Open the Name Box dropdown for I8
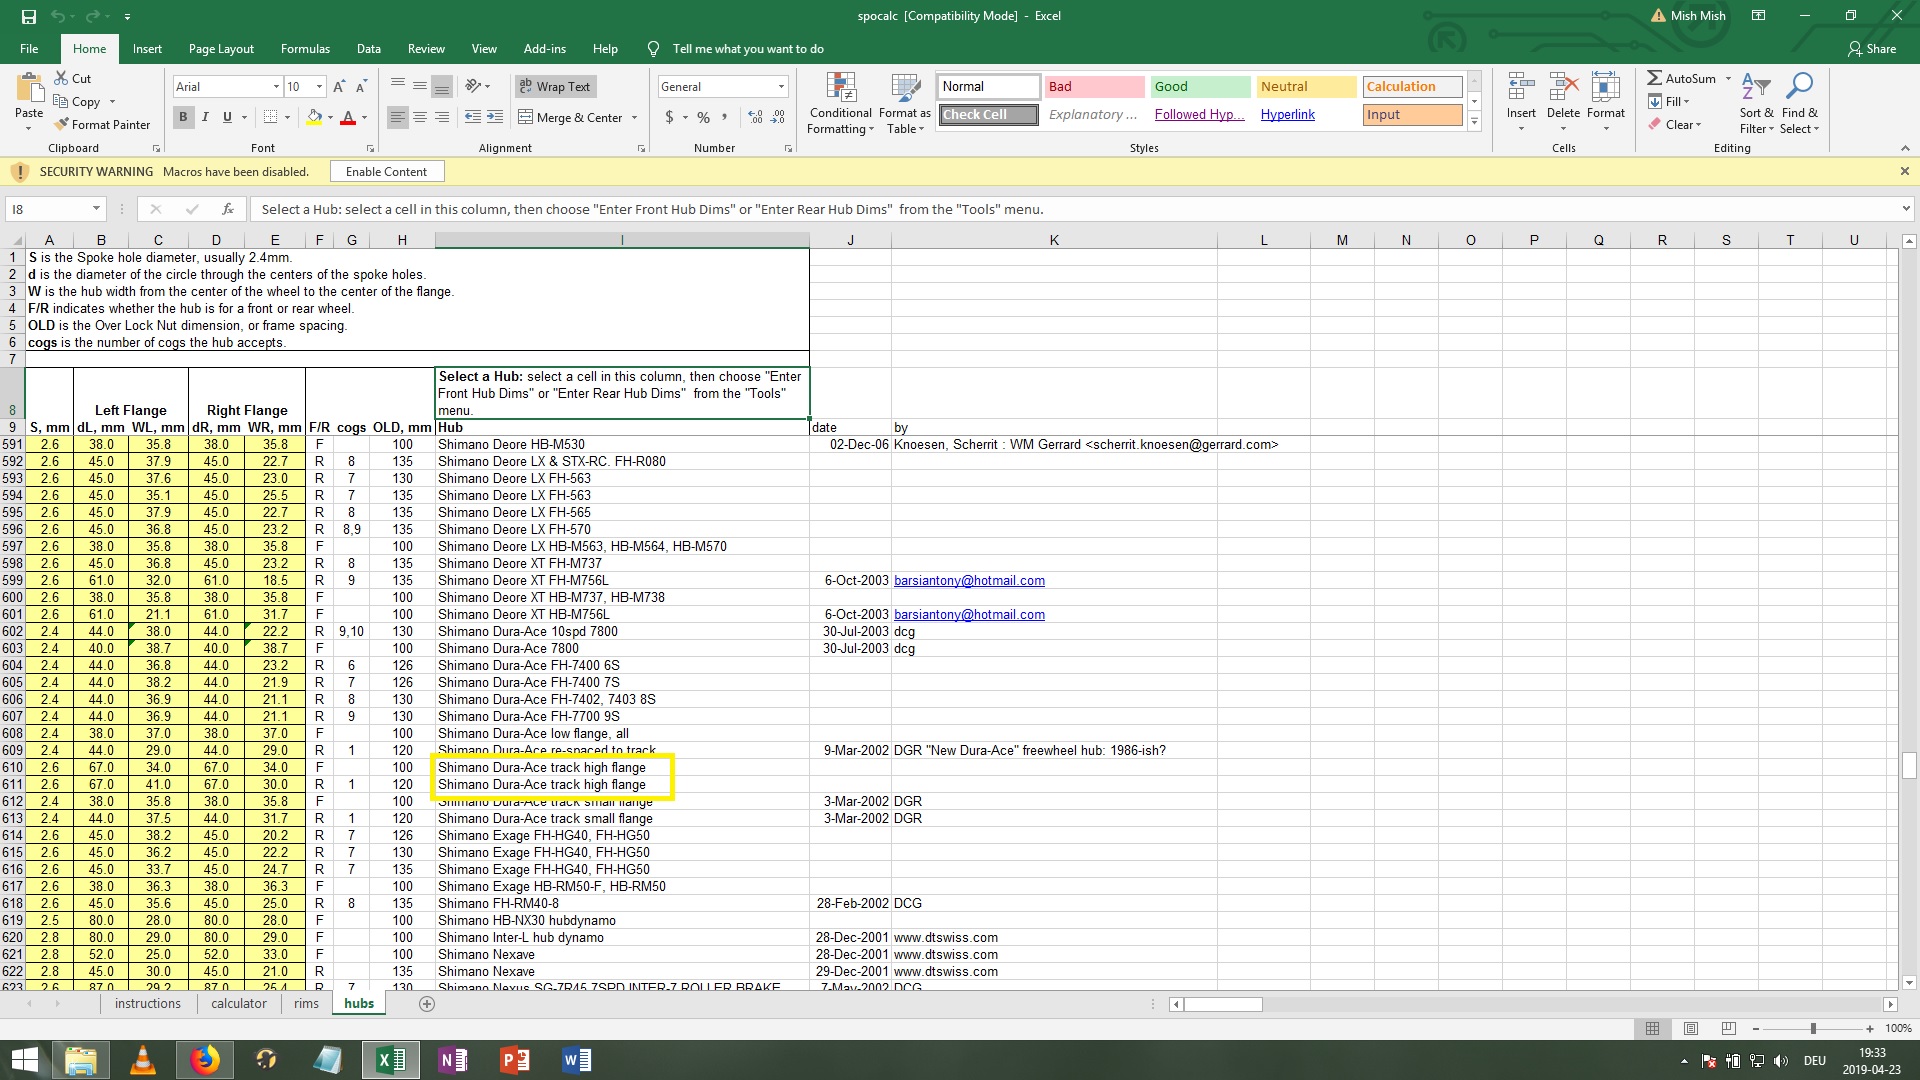The height and width of the screenshot is (1080, 1920). coord(96,209)
